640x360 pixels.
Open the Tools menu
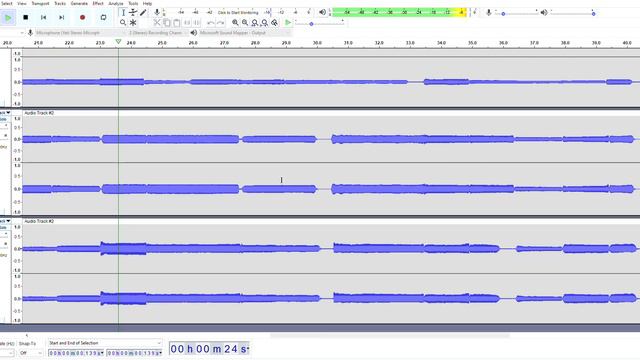(x=133, y=3)
